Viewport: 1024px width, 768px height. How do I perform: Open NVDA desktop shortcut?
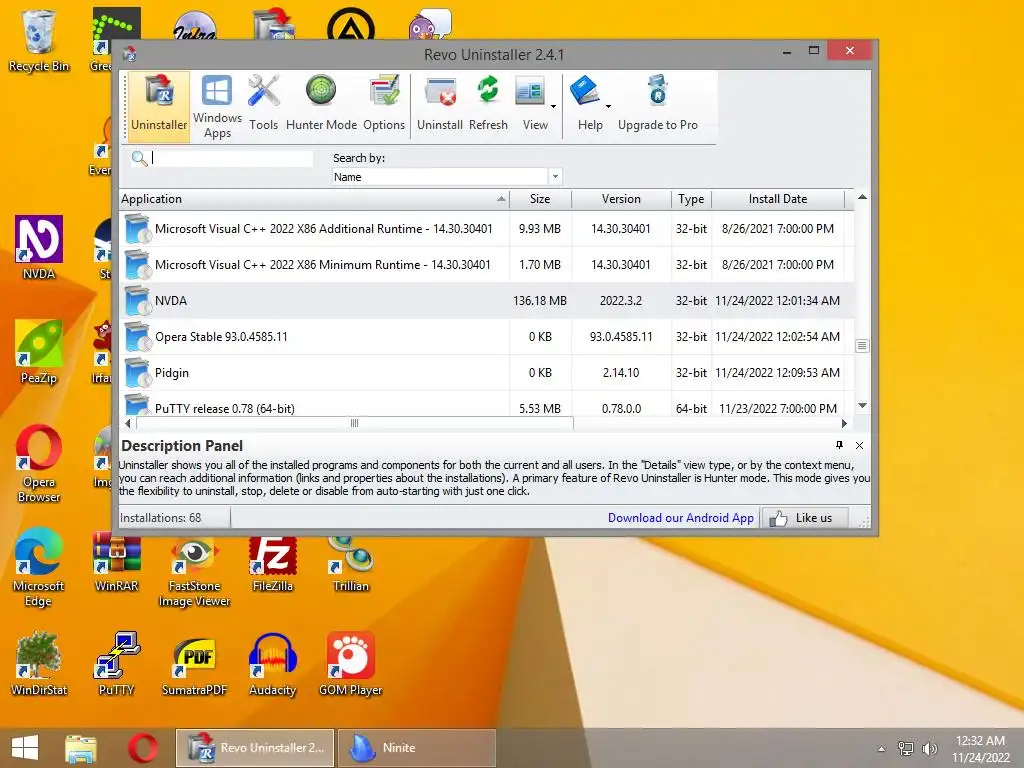pyautogui.click(x=39, y=248)
